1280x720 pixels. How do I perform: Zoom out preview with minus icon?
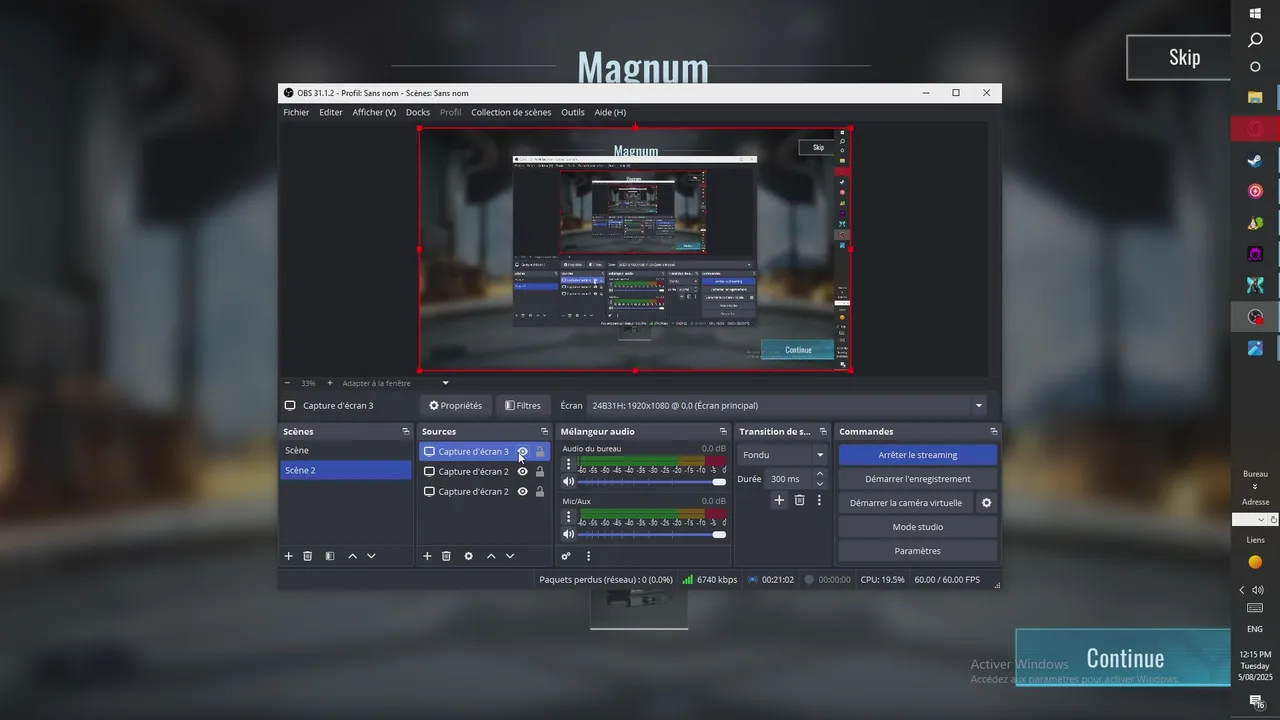[x=287, y=383]
